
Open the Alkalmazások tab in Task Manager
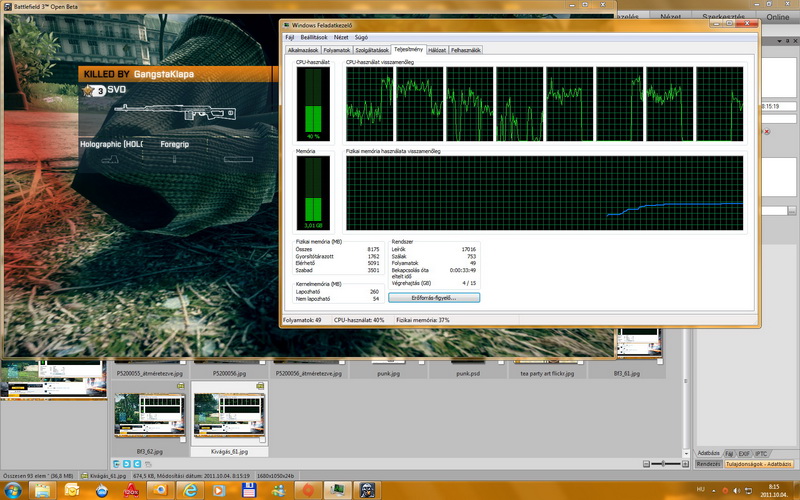(x=303, y=50)
